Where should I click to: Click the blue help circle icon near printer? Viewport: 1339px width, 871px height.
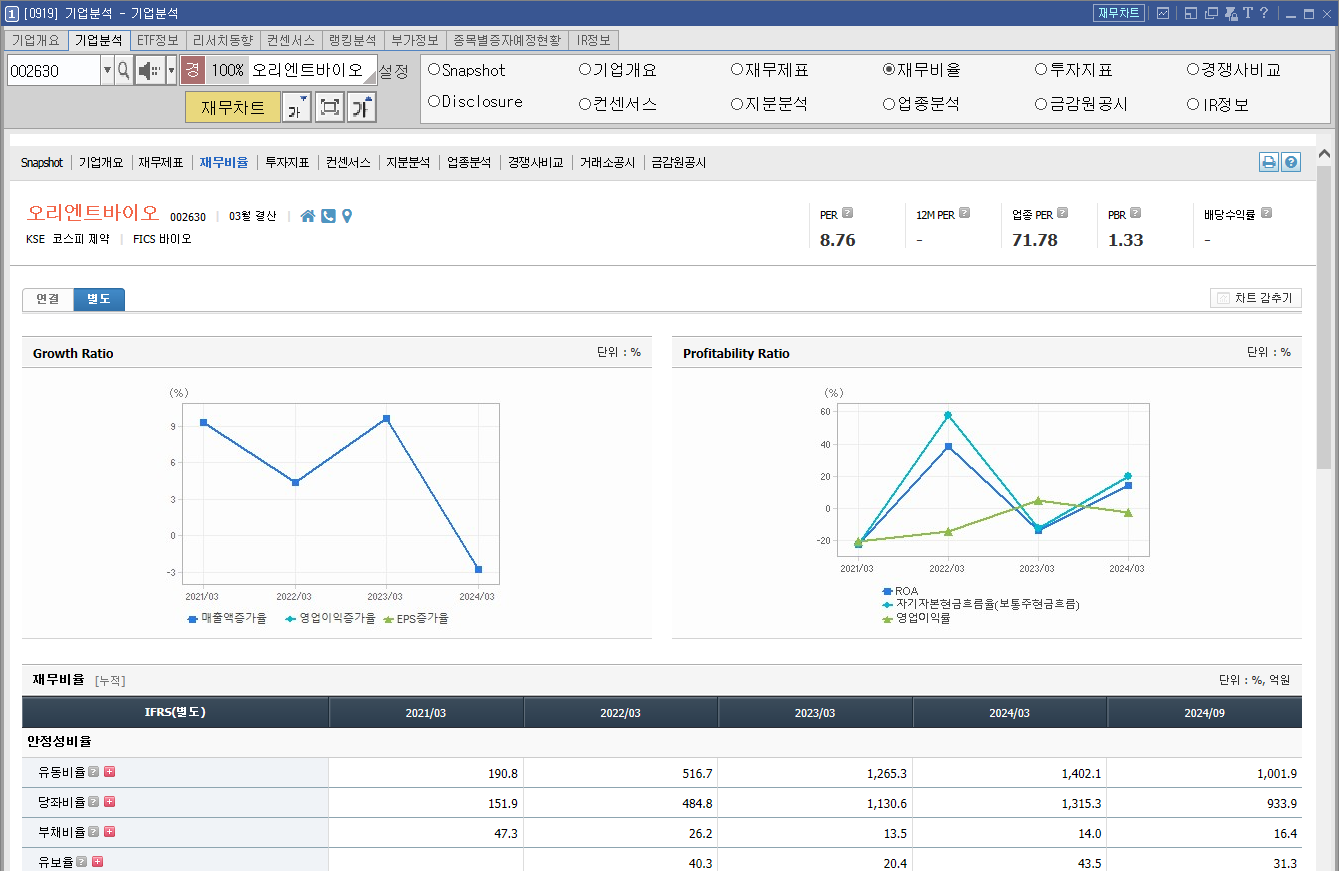[1291, 162]
